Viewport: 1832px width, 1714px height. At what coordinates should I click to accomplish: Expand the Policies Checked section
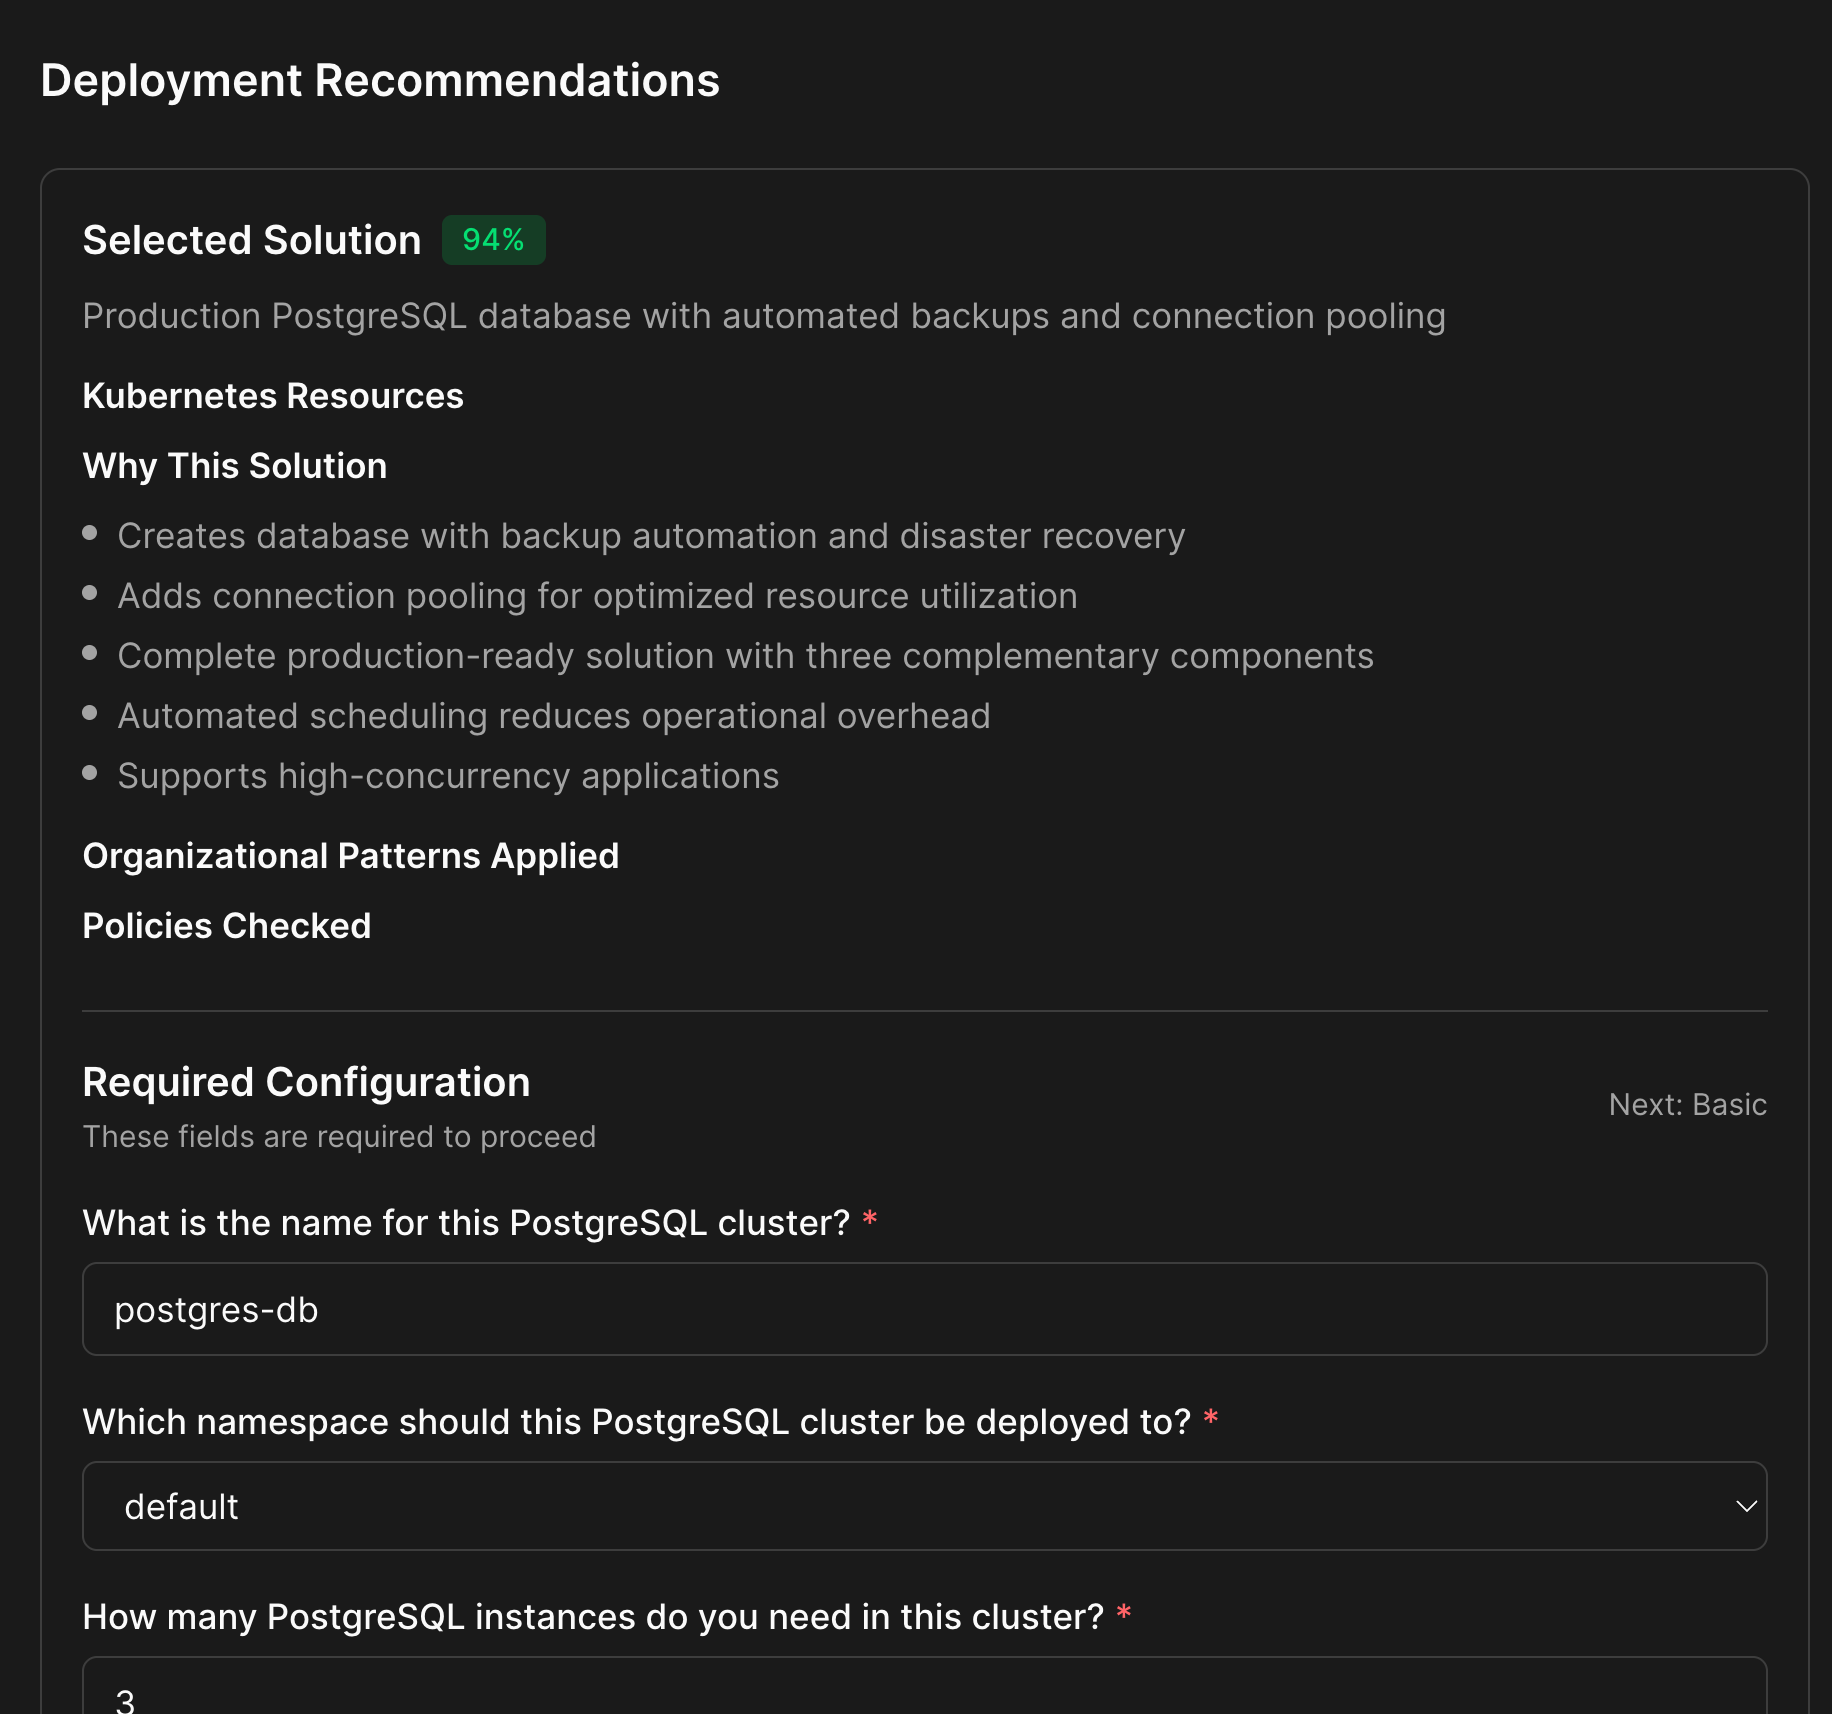pos(227,925)
